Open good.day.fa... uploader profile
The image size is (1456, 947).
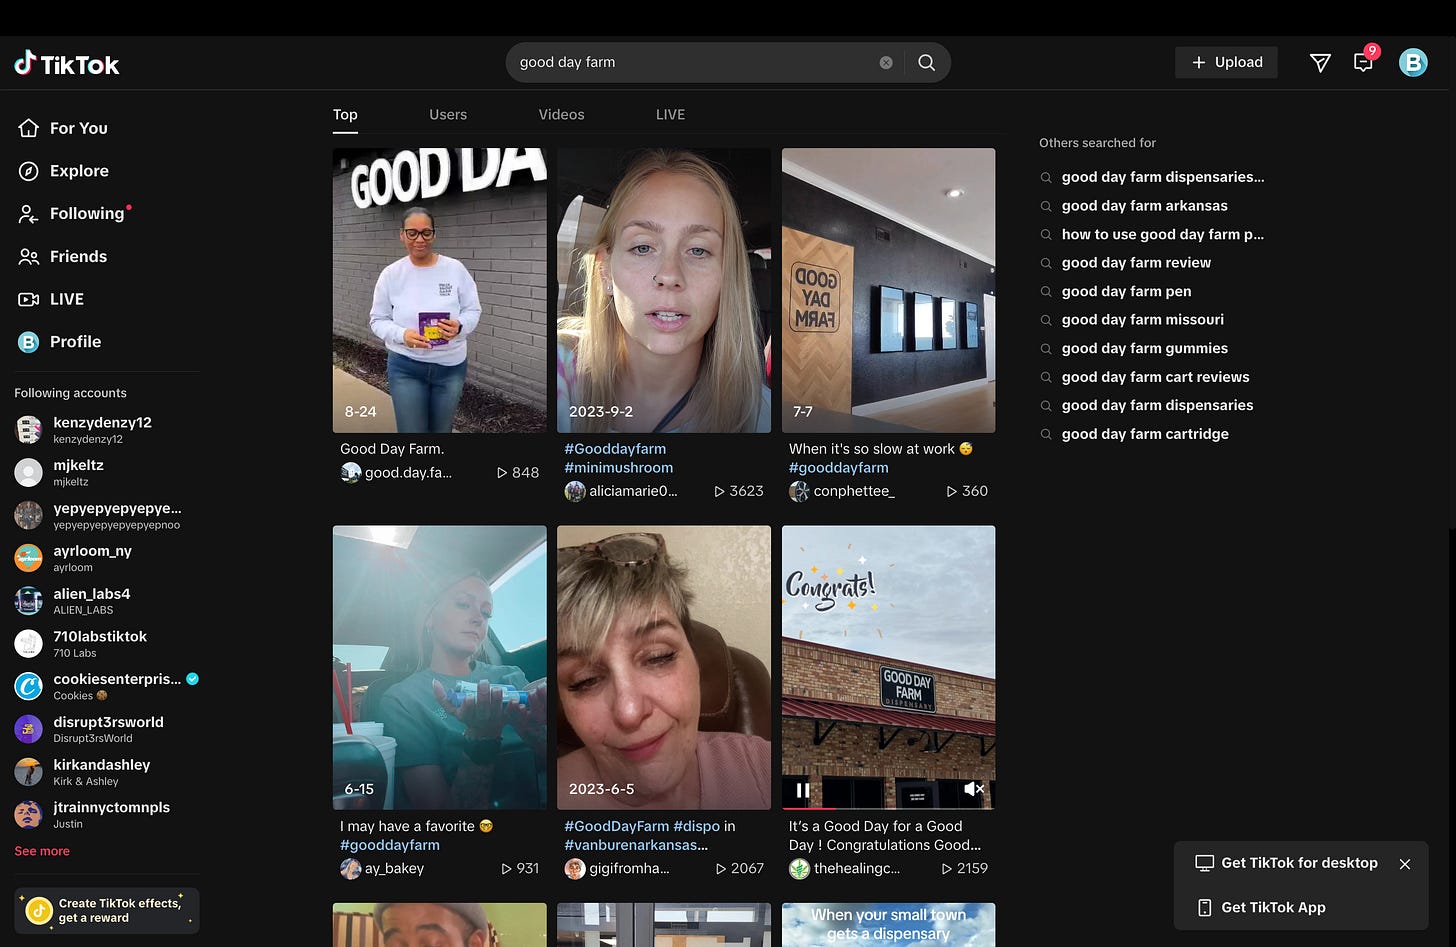click(396, 473)
